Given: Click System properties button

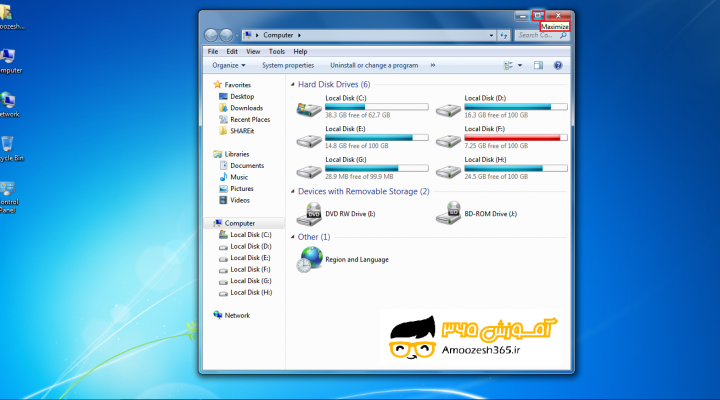Looking at the screenshot, I should [x=288, y=65].
